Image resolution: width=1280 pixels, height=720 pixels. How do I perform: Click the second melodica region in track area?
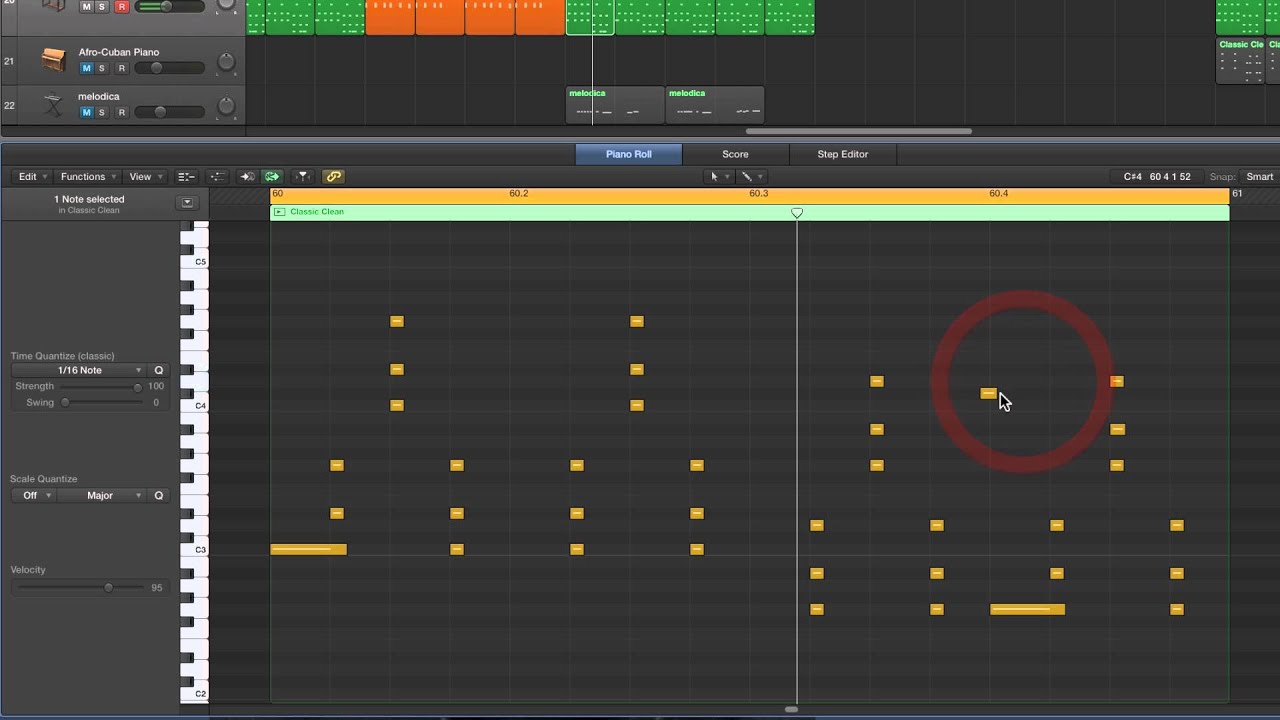coord(715,105)
